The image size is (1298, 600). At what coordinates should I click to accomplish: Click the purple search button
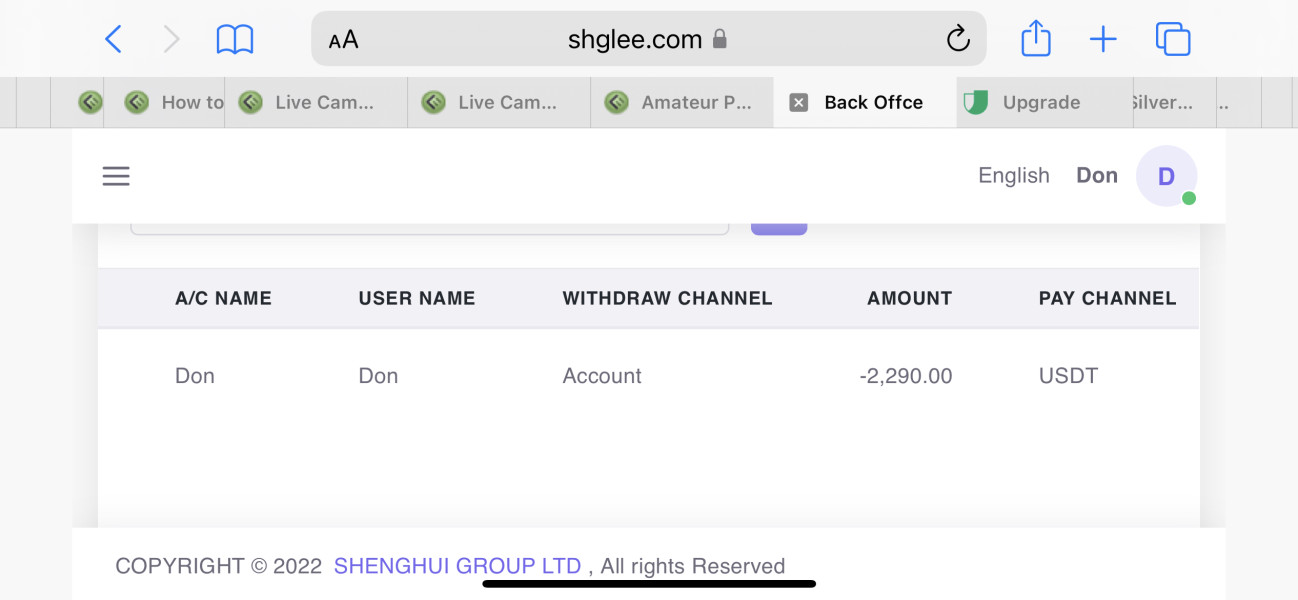779,228
